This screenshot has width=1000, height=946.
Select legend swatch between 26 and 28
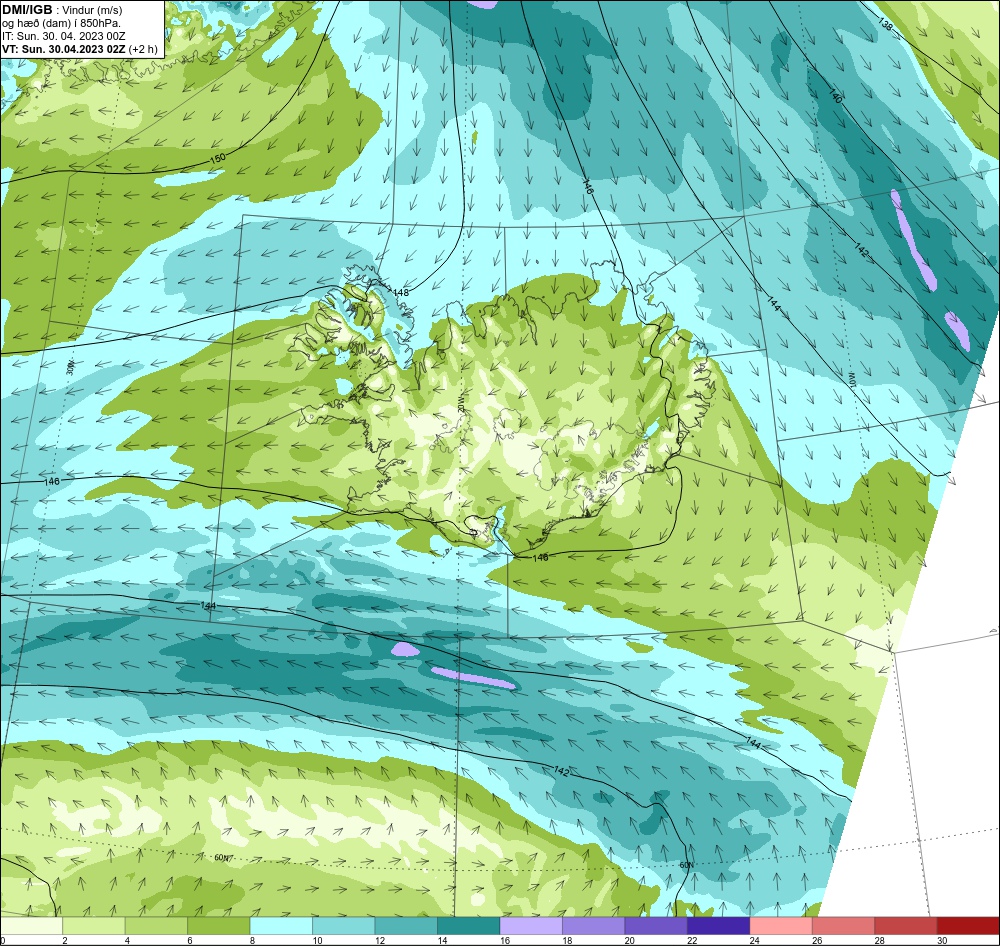point(844,926)
